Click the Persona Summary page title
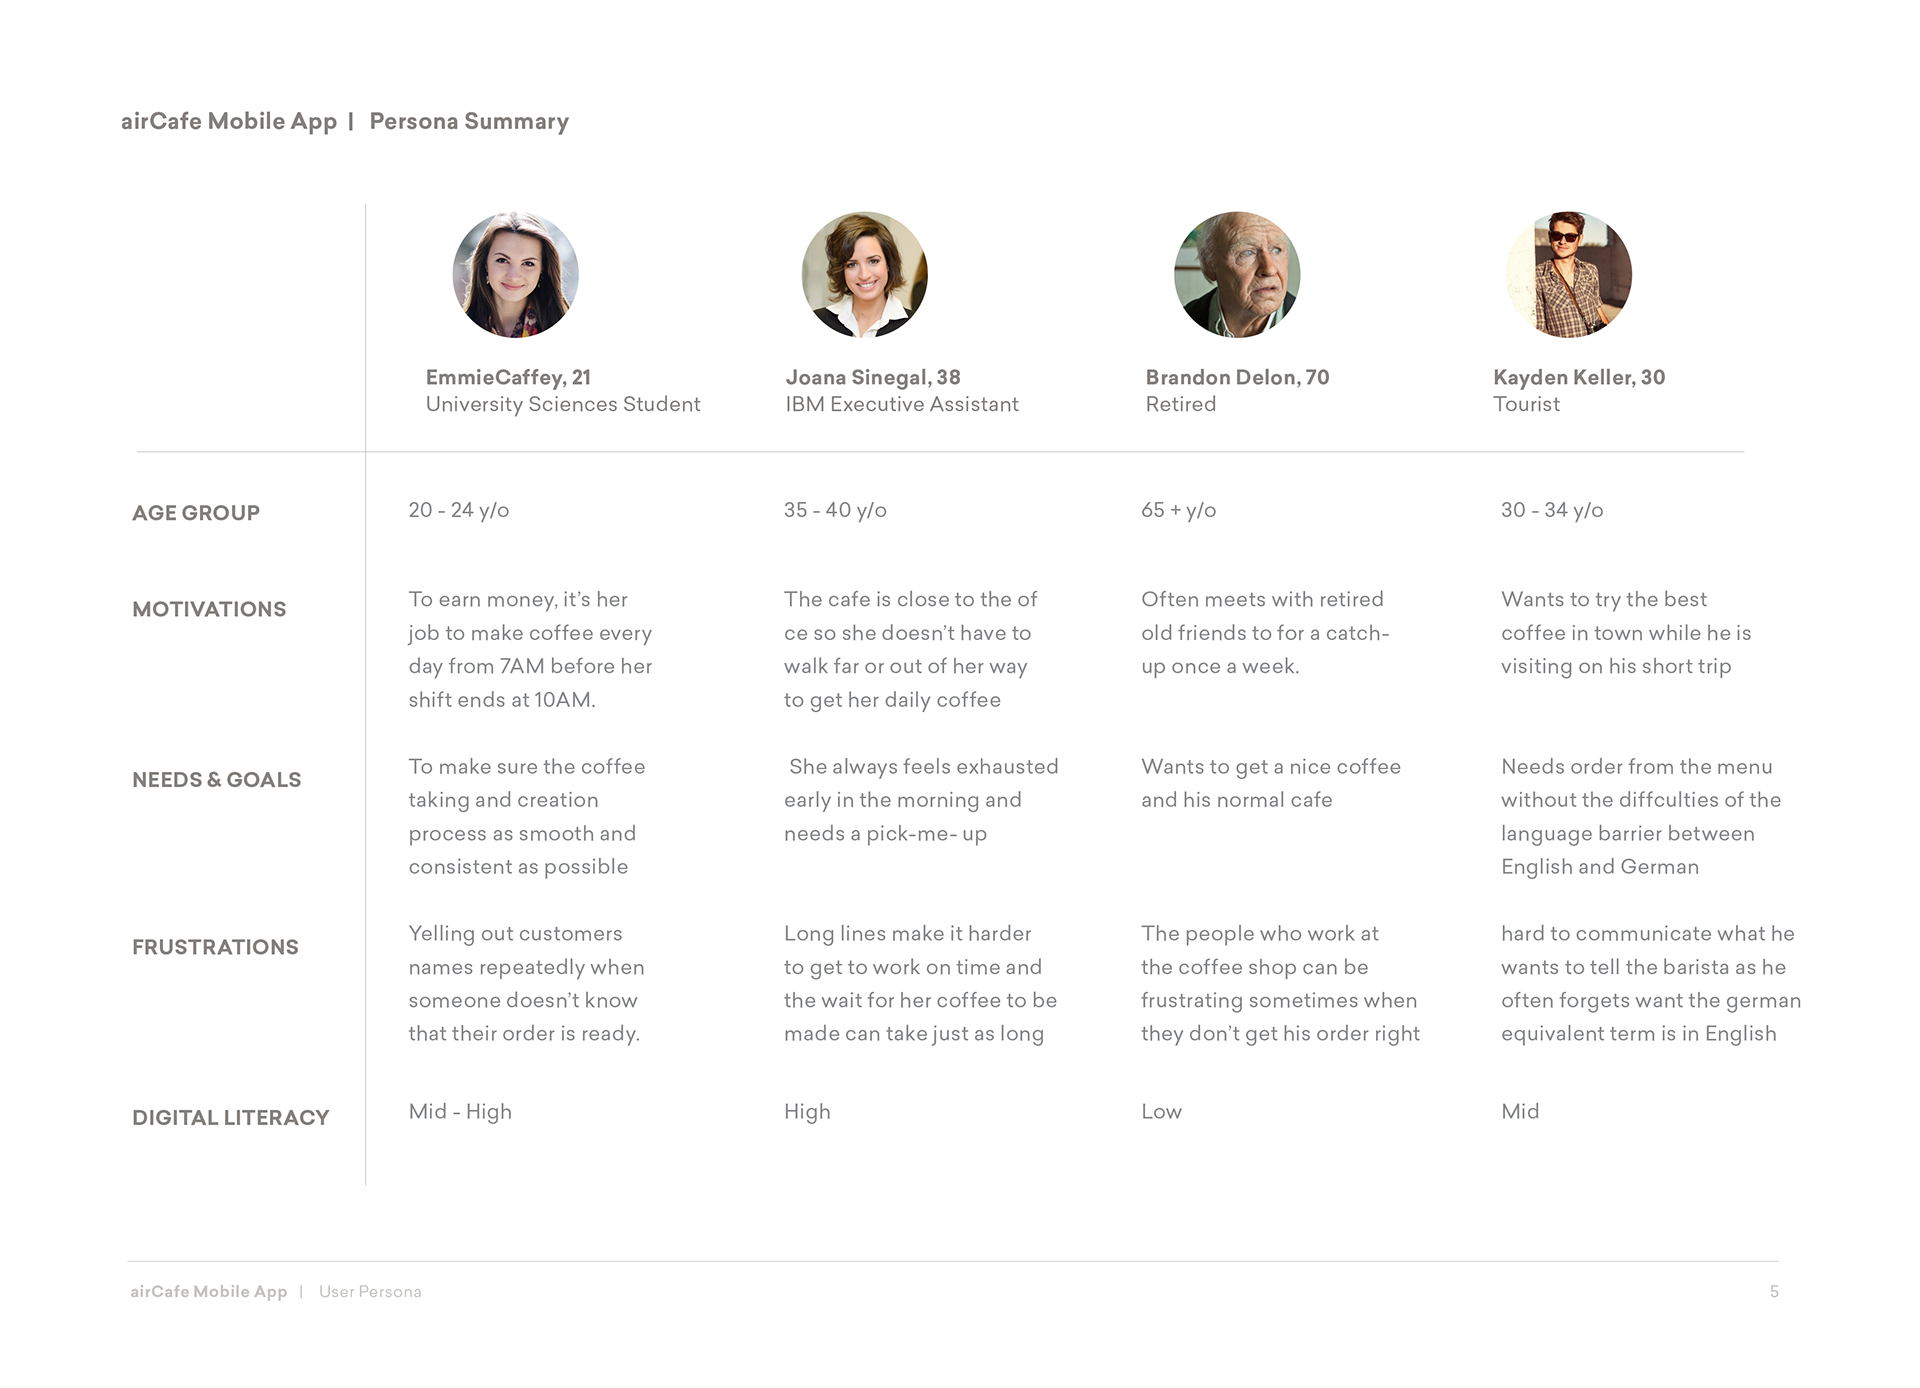The height and width of the screenshot is (1388, 1920). [469, 121]
